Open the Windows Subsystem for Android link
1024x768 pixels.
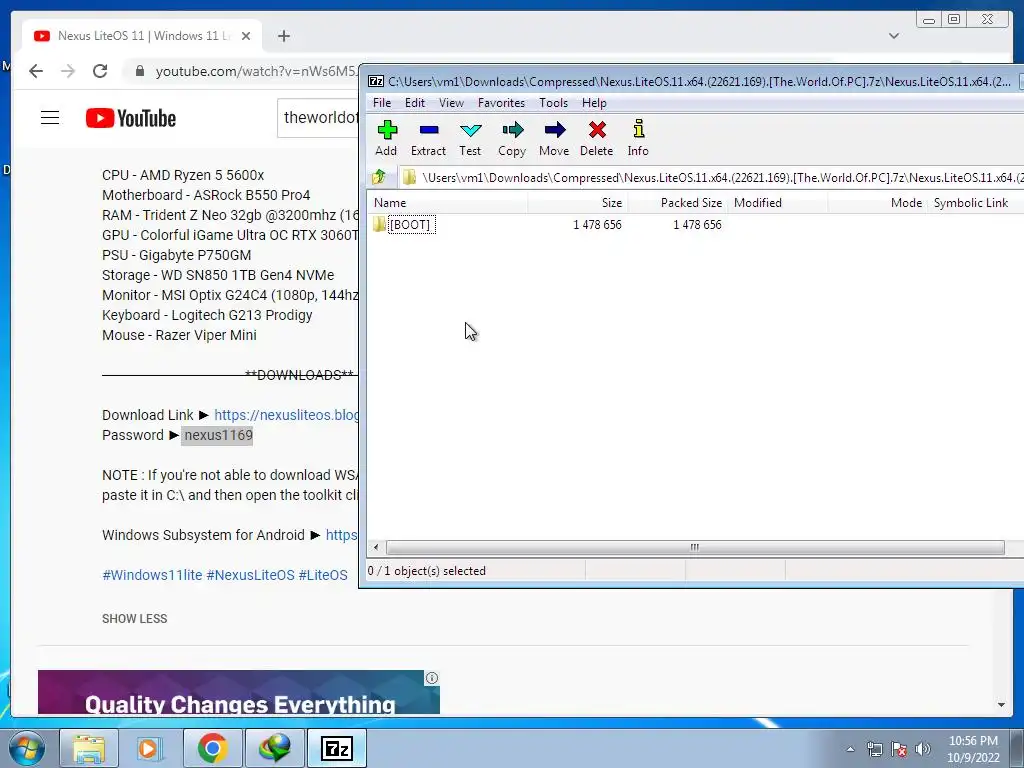[x=342, y=535]
